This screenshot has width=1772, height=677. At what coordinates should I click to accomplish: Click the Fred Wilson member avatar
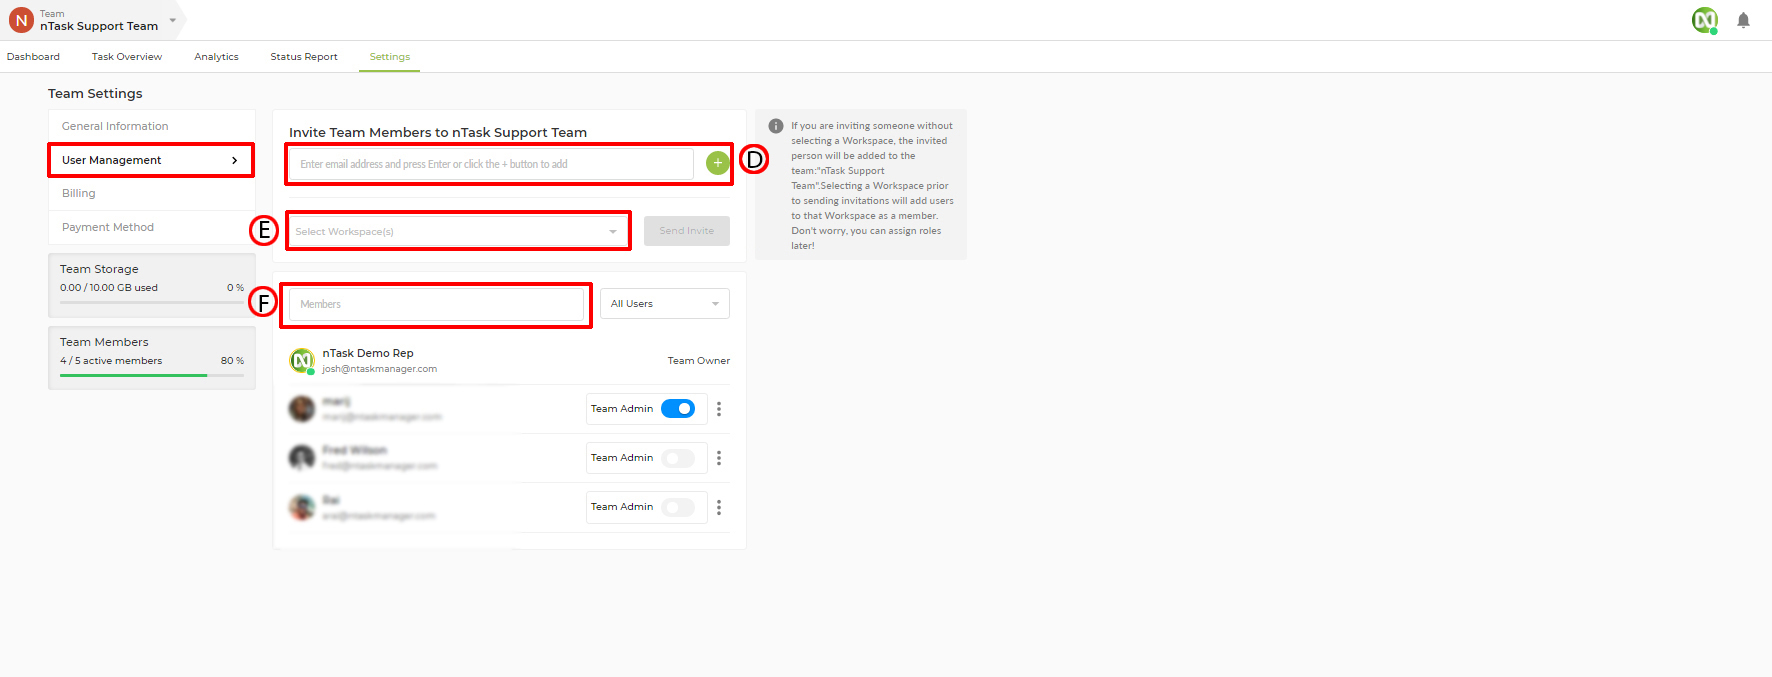coord(302,458)
